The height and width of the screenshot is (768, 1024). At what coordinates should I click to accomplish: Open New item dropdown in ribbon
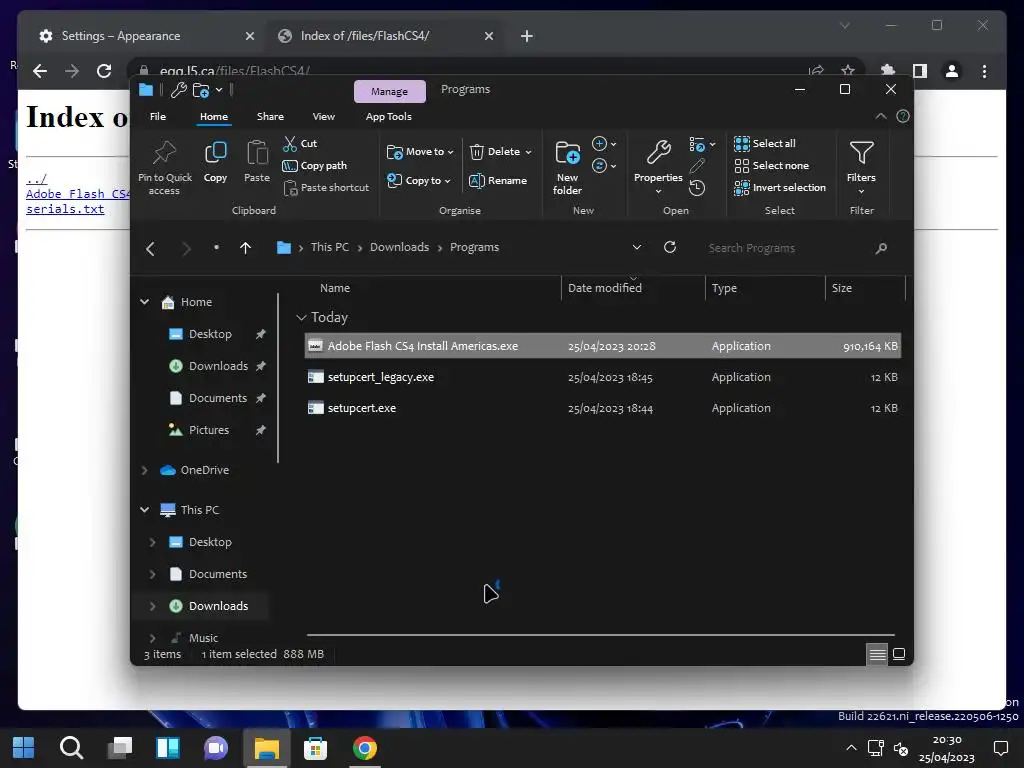(x=603, y=144)
